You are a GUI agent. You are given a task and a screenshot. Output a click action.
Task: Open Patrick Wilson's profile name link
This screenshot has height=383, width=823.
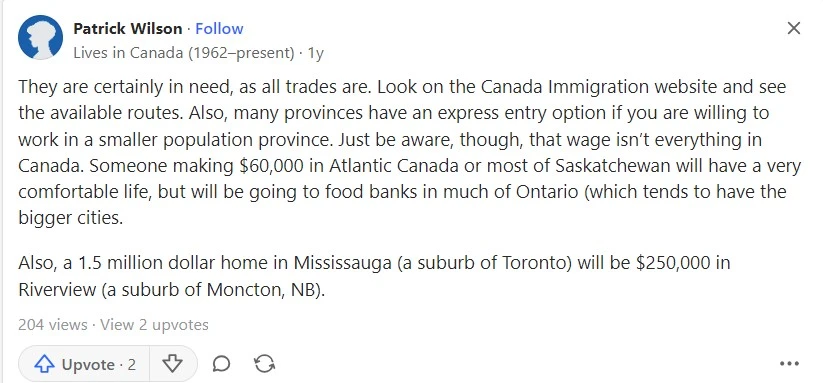128,28
